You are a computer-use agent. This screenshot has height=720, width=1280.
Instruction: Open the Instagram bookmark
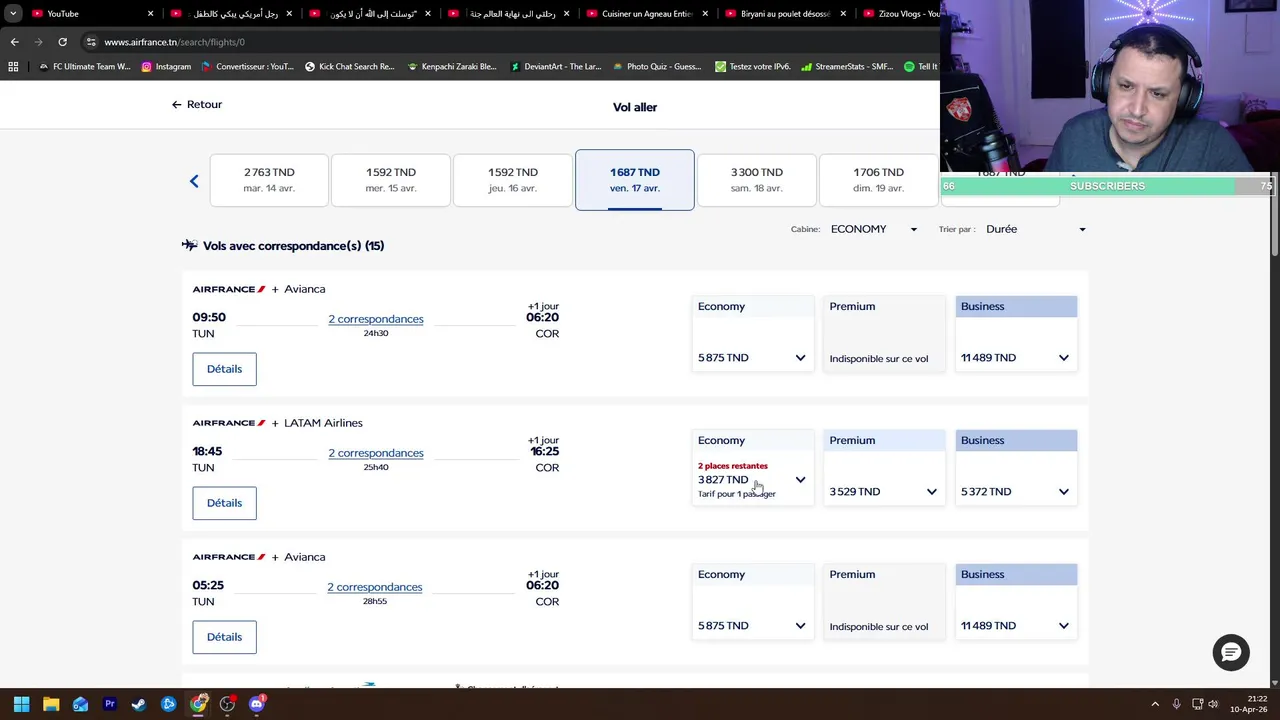(x=166, y=66)
